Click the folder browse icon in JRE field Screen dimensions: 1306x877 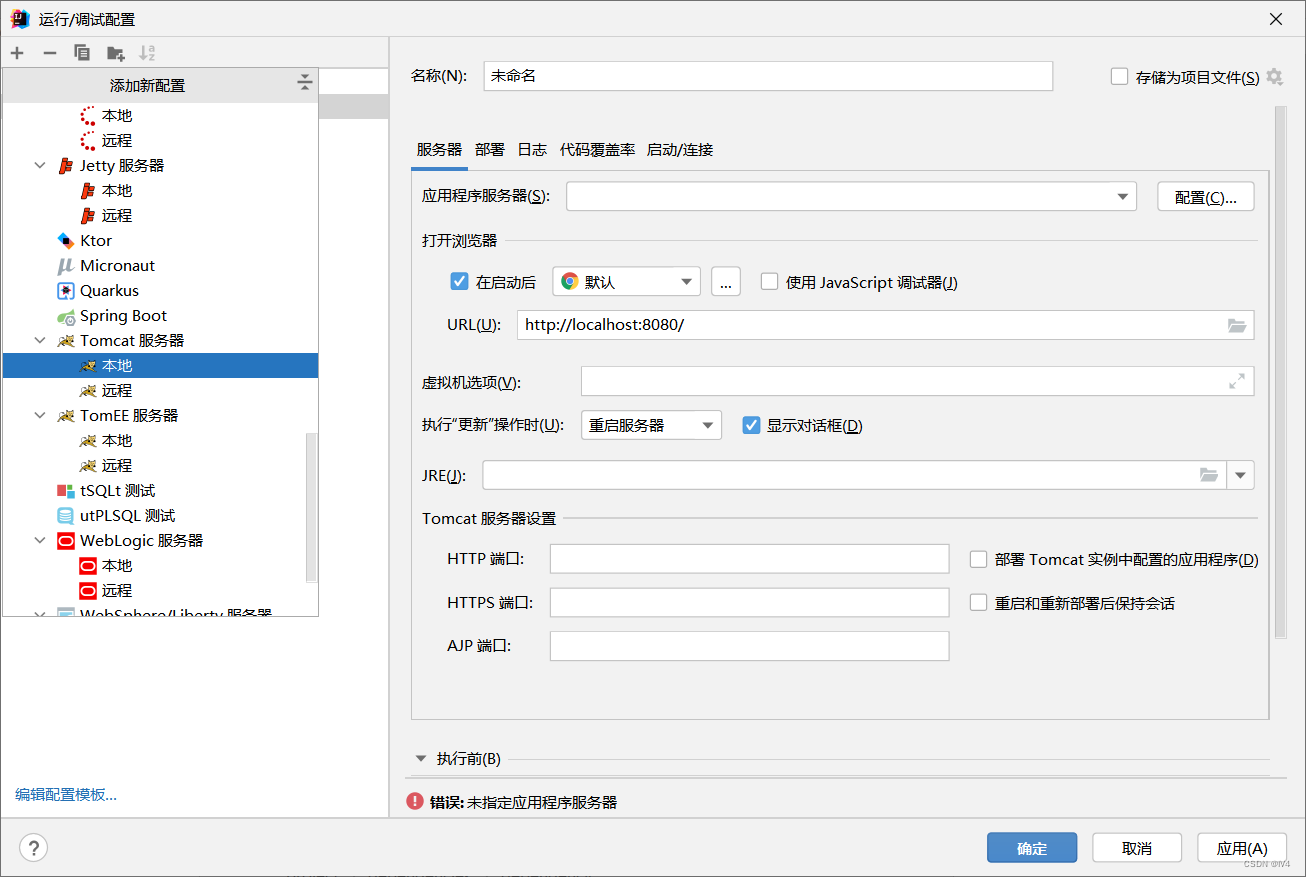click(1209, 475)
